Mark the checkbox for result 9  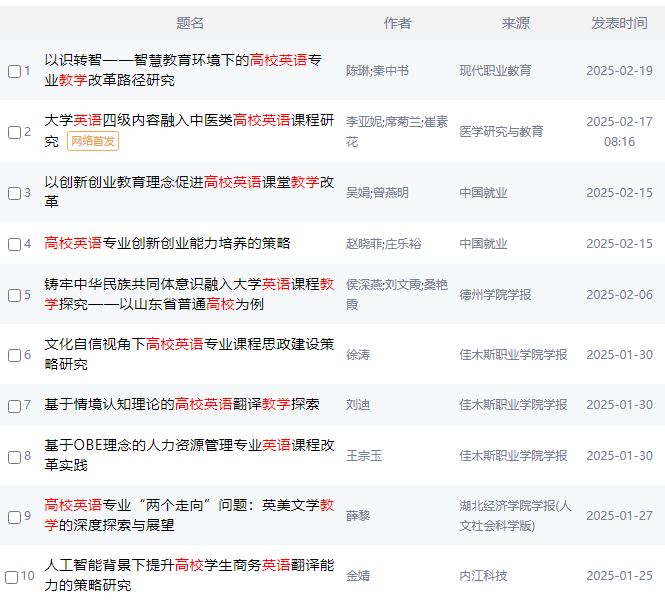point(14,517)
